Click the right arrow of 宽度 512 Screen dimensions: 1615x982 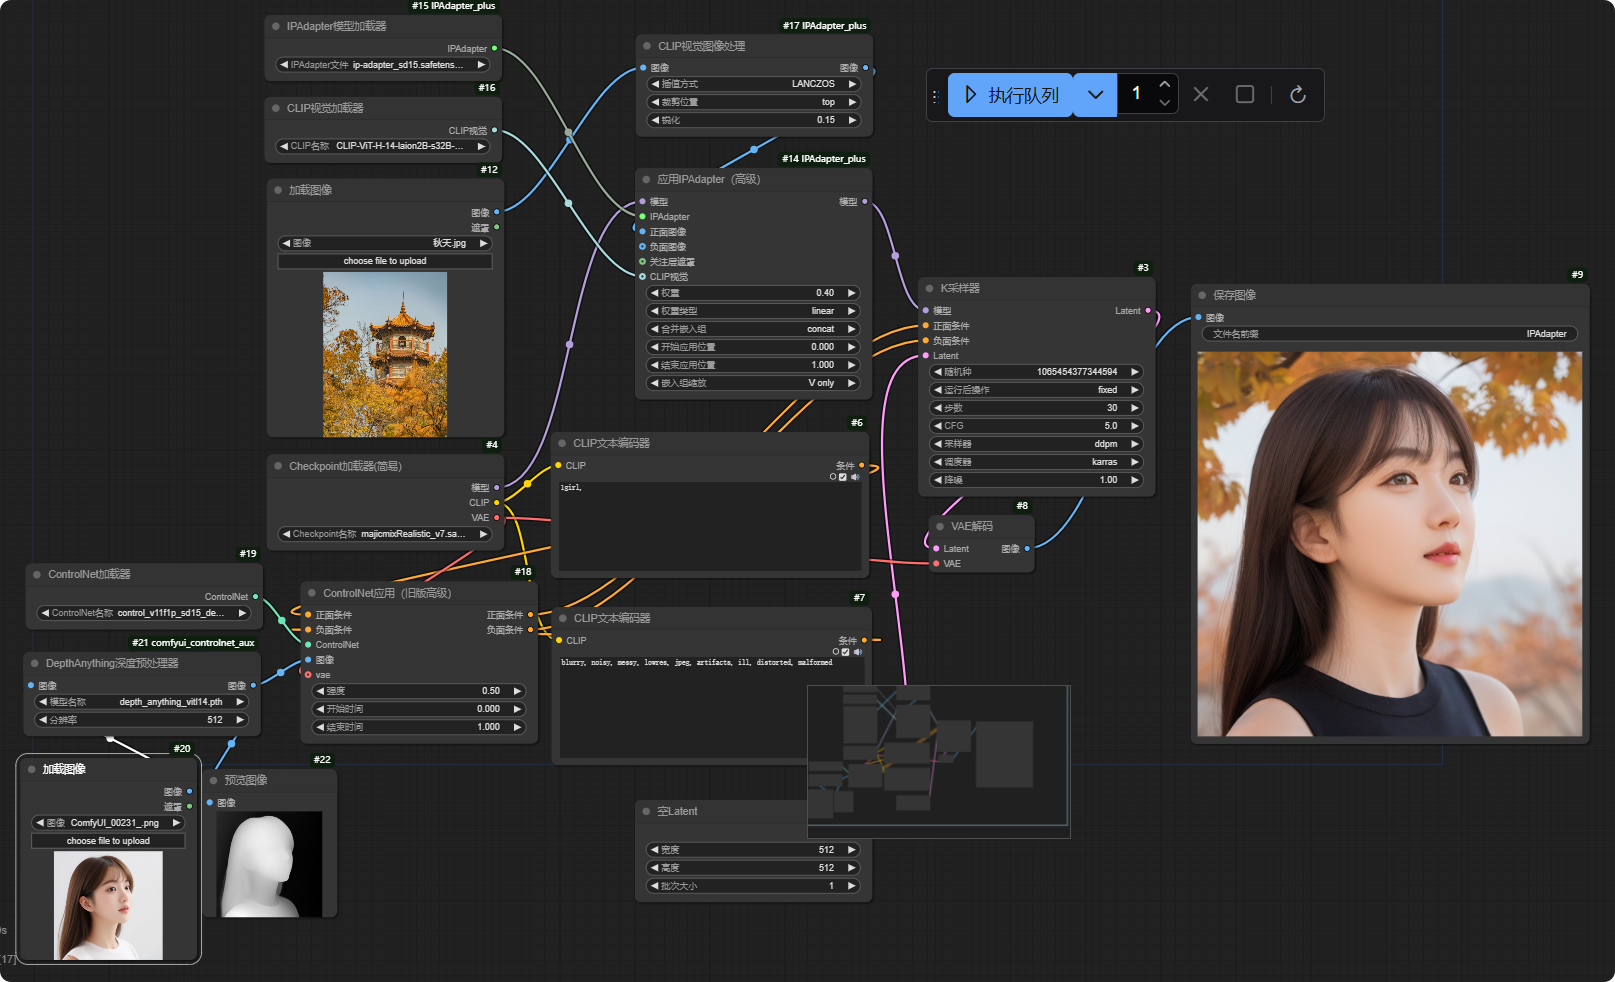tap(852, 850)
